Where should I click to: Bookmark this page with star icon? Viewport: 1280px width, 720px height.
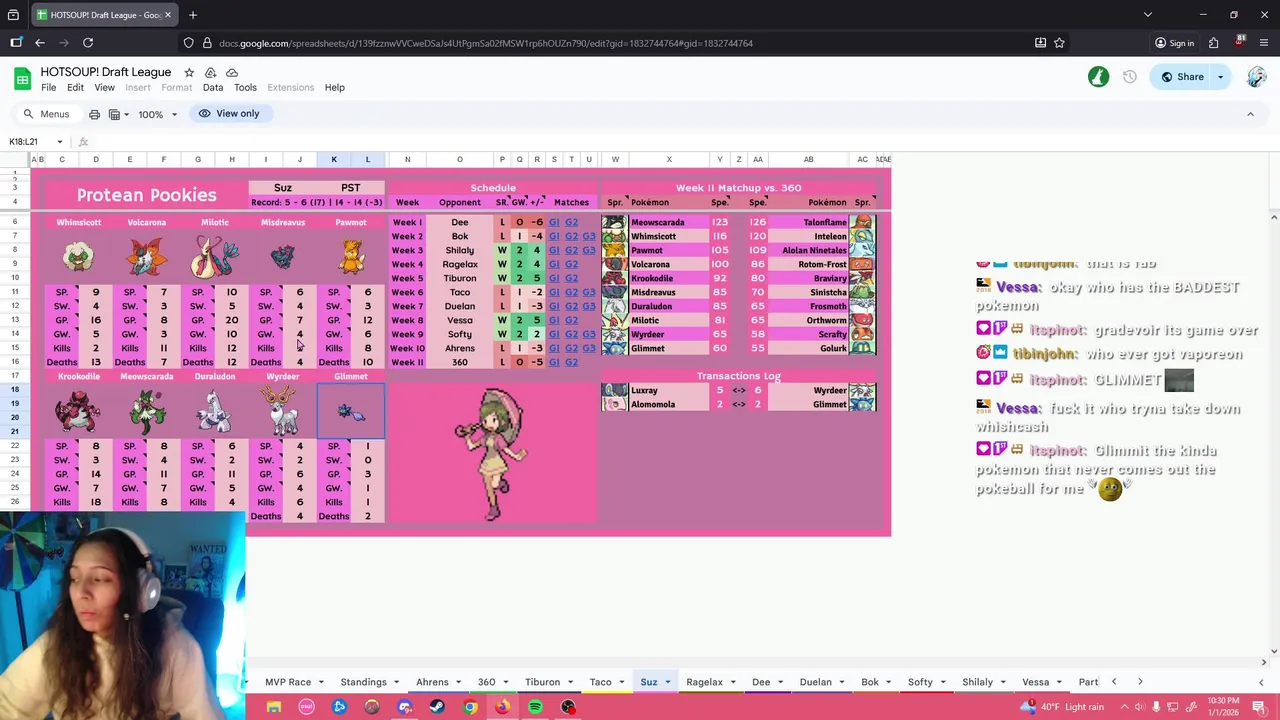(1059, 43)
